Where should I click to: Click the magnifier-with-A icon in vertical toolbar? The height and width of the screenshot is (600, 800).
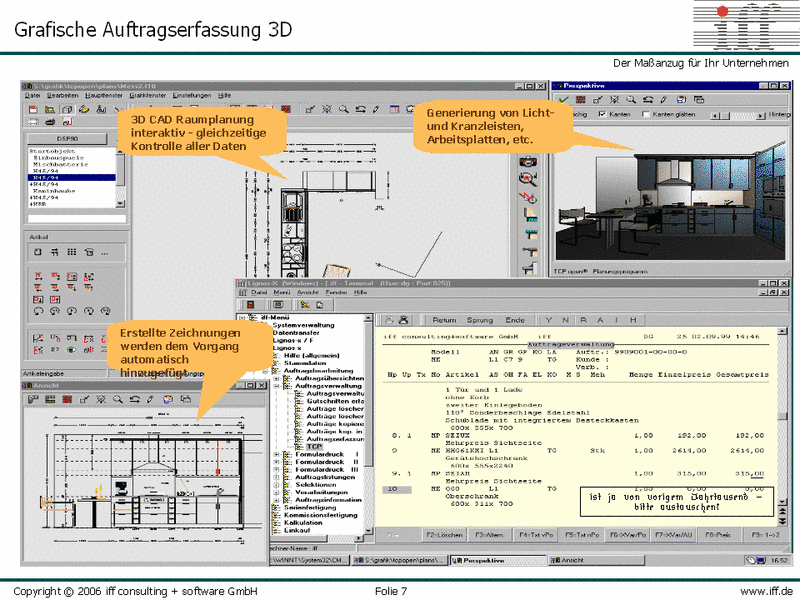pos(528,179)
